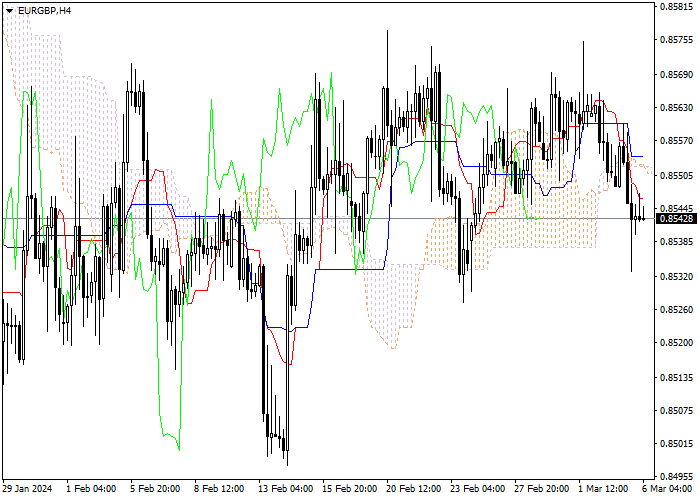Select the 23 Feb 04:00 time label
The image size is (700, 500).
click(477, 489)
